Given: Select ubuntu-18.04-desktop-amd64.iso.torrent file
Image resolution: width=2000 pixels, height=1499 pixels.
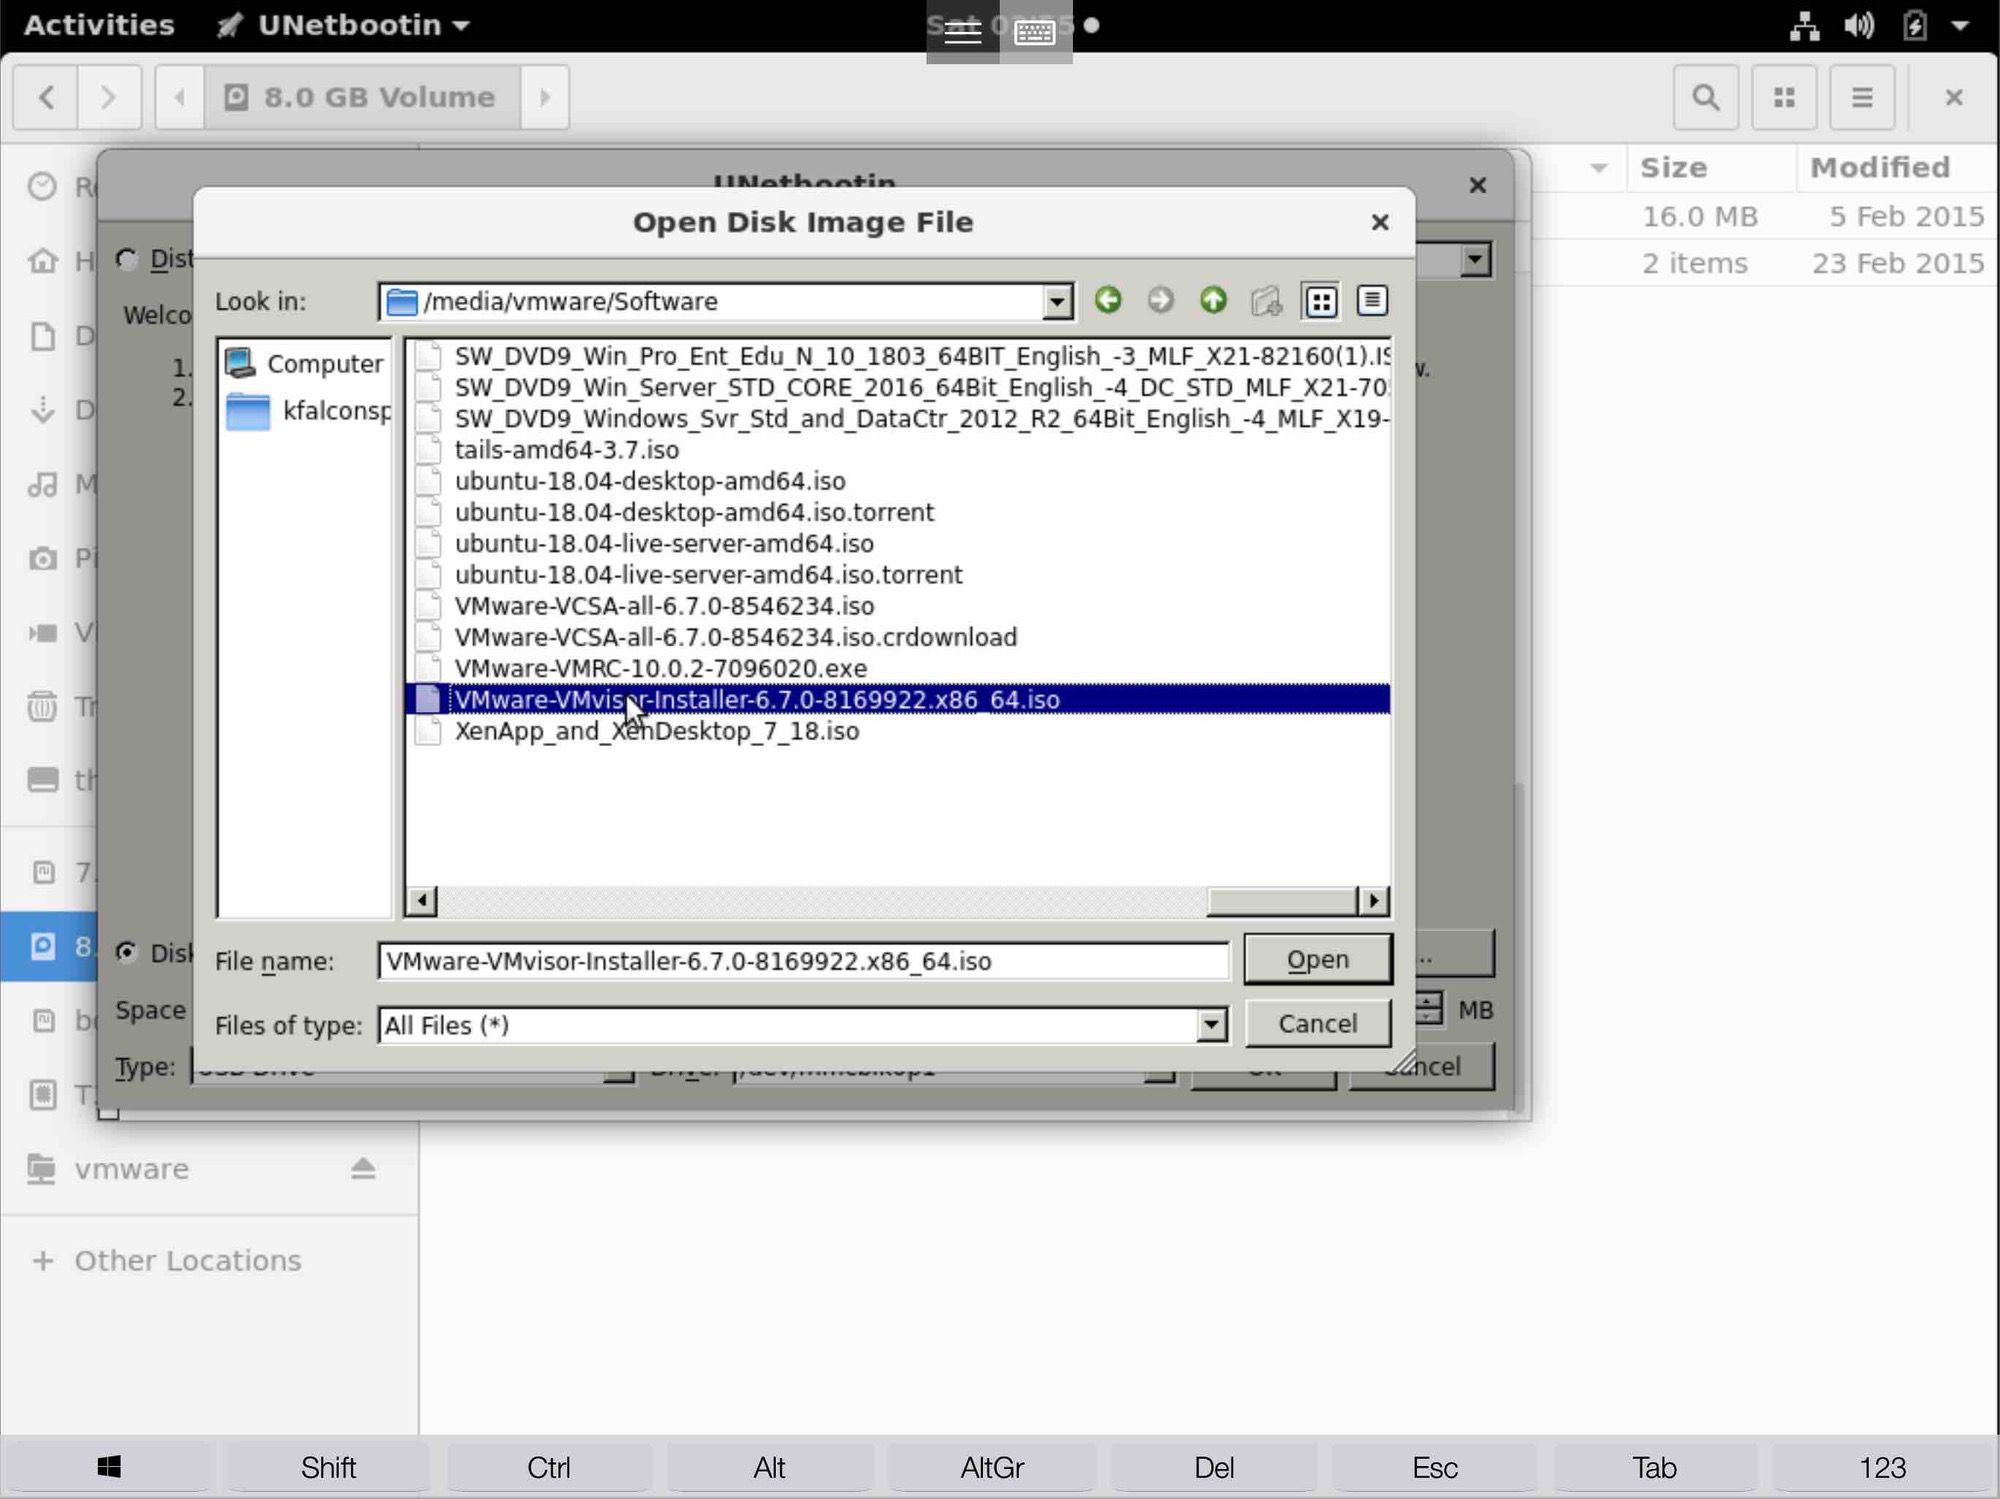Looking at the screenshot, I should 694,512.
